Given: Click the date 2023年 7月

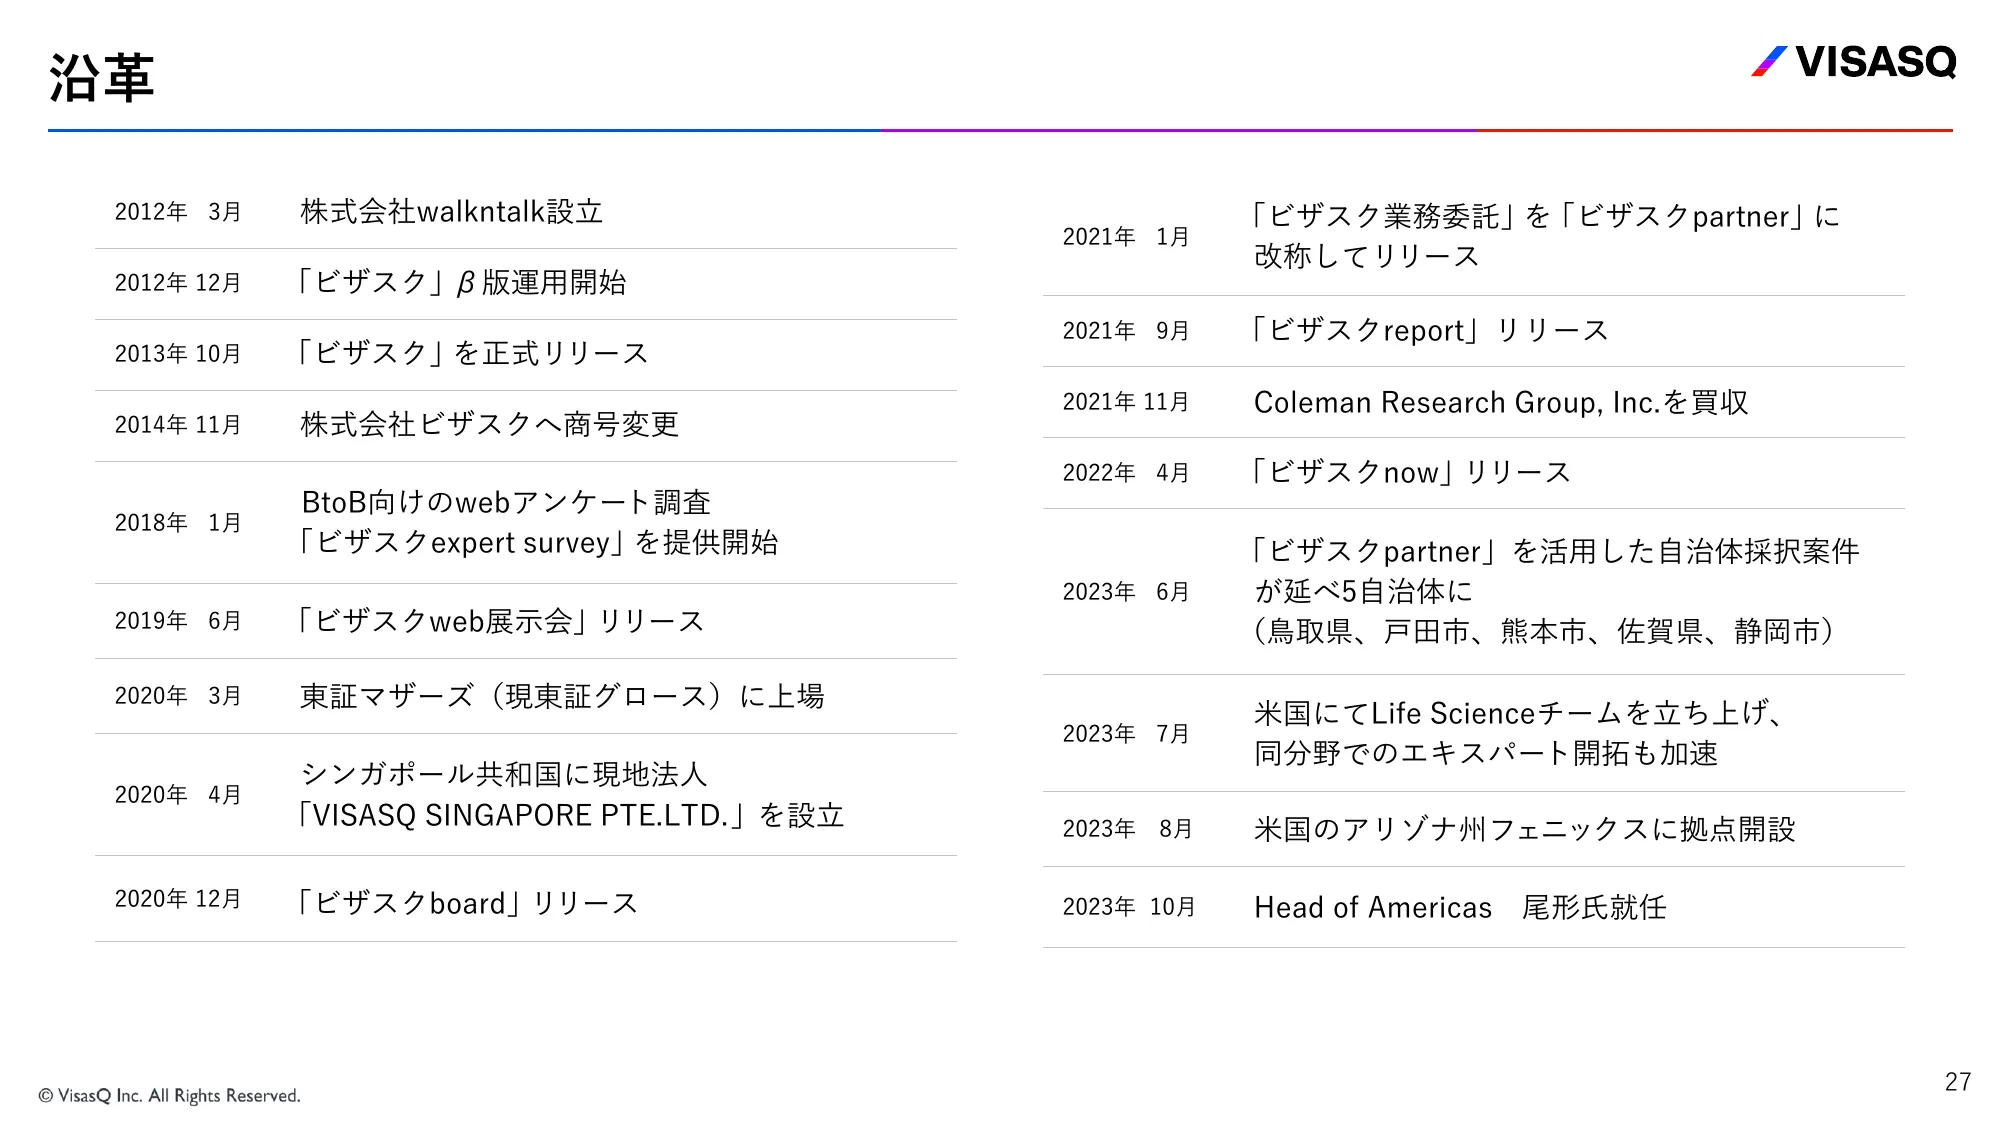Looking at the screenshot, I should point(1126,734).
